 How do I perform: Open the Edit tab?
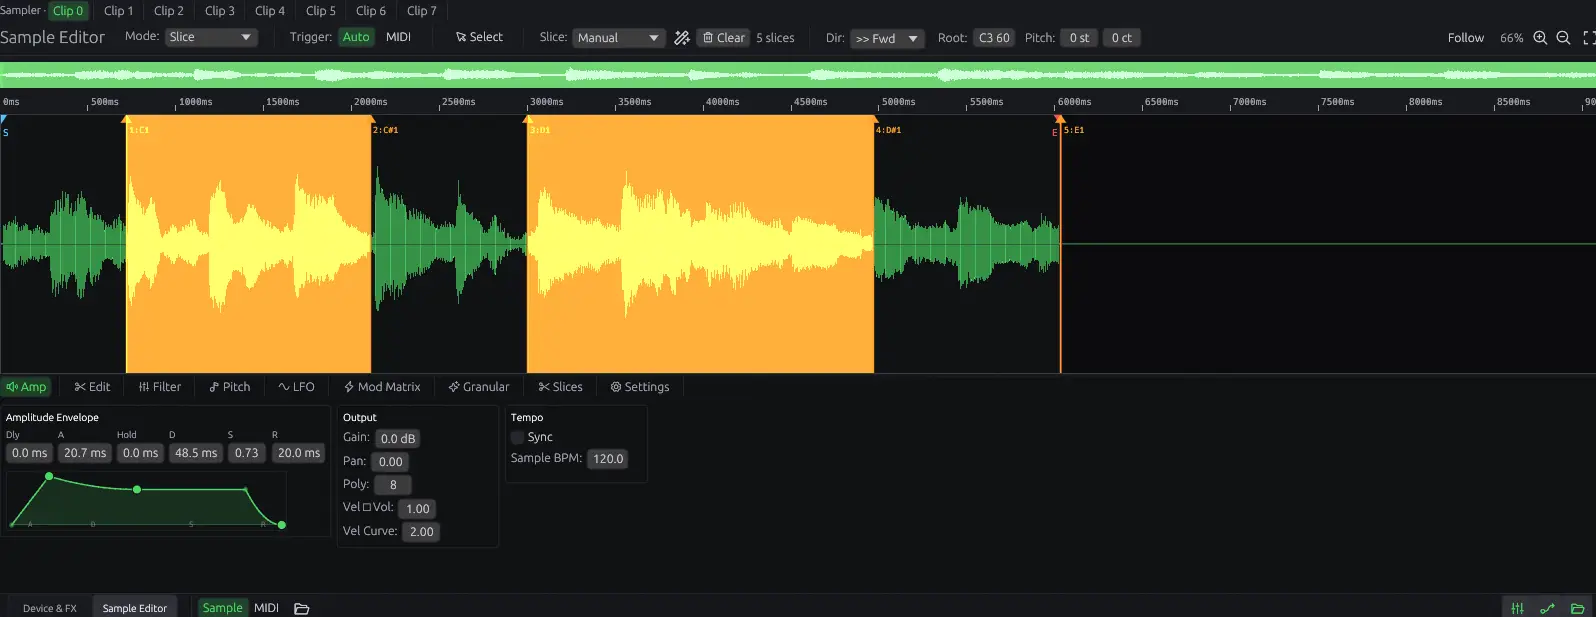(x=92, y=387)
